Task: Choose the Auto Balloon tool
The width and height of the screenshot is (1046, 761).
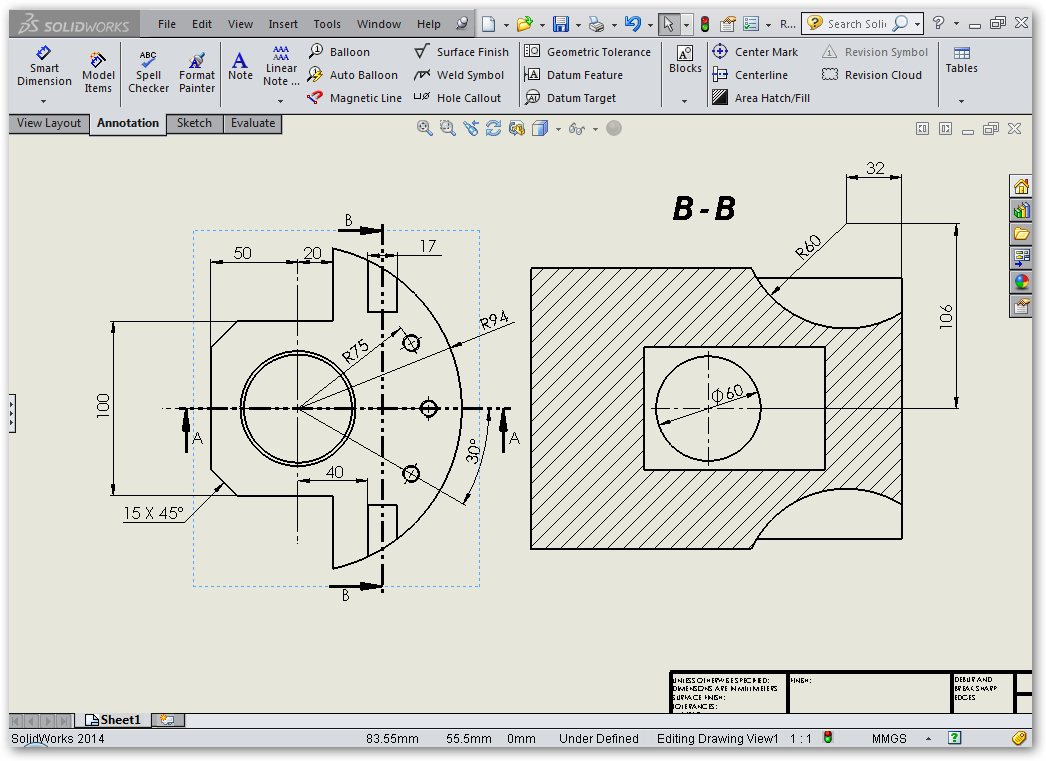Action: (x=352, y=75)
